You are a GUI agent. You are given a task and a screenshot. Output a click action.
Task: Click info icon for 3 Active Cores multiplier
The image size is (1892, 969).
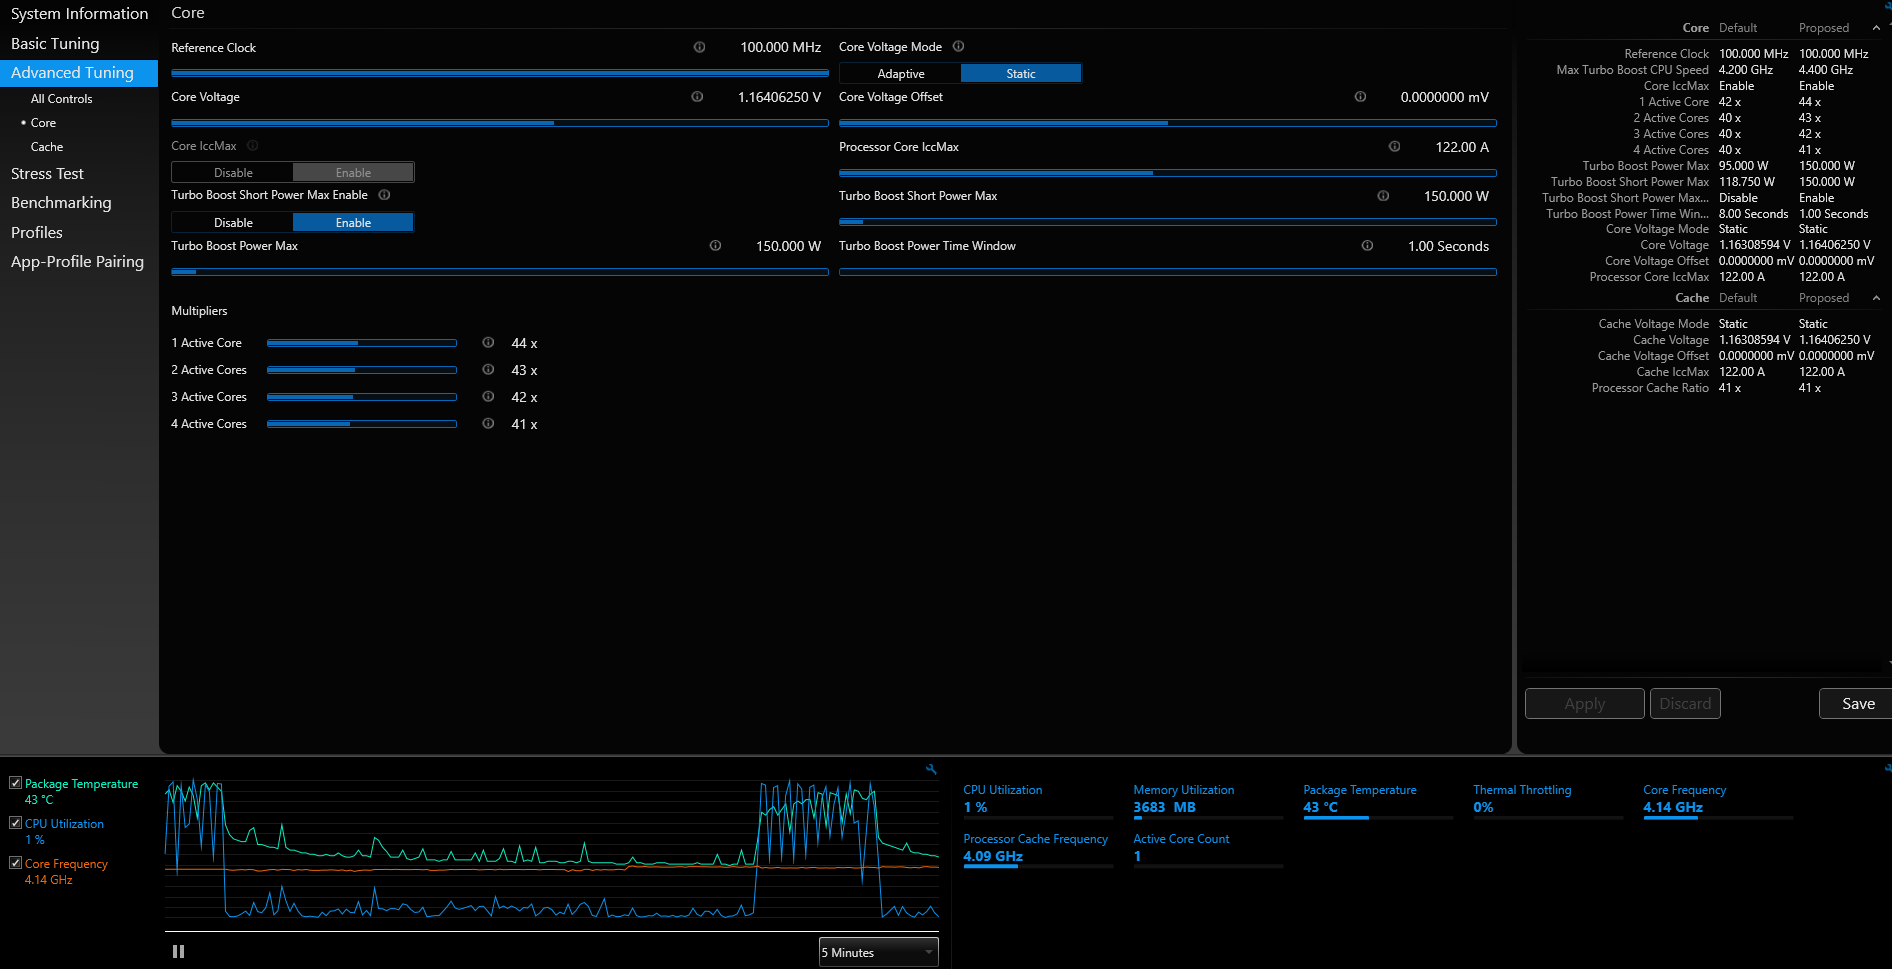(x=488, y=396)
